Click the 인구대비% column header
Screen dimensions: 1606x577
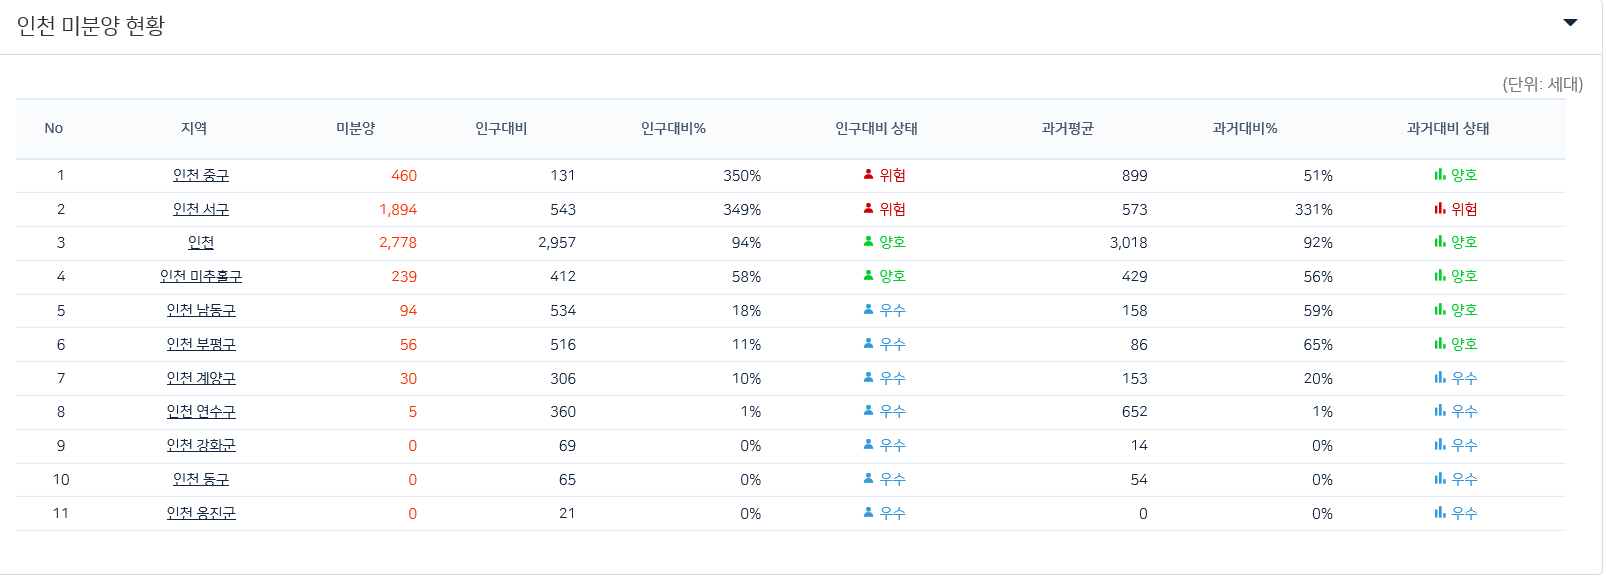[673, 128]
